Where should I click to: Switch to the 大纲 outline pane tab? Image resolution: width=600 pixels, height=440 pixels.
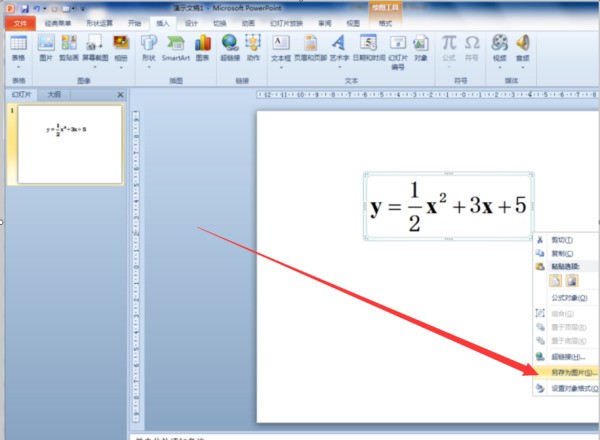pos(53,94)
